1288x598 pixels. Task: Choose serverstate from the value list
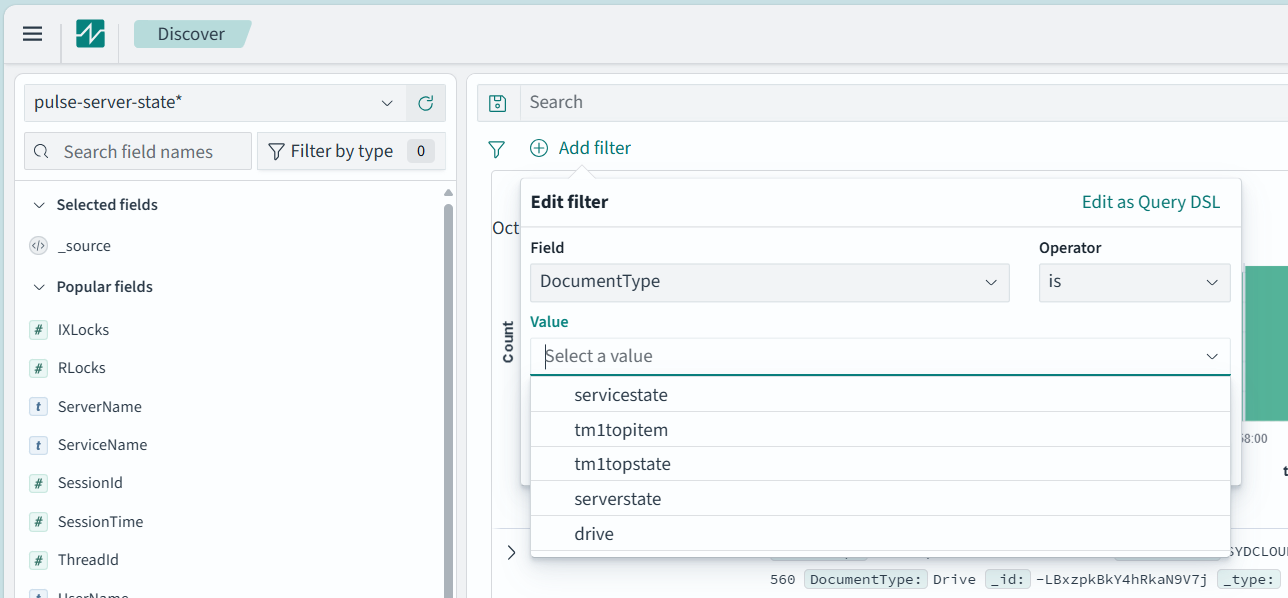point(880,499)
